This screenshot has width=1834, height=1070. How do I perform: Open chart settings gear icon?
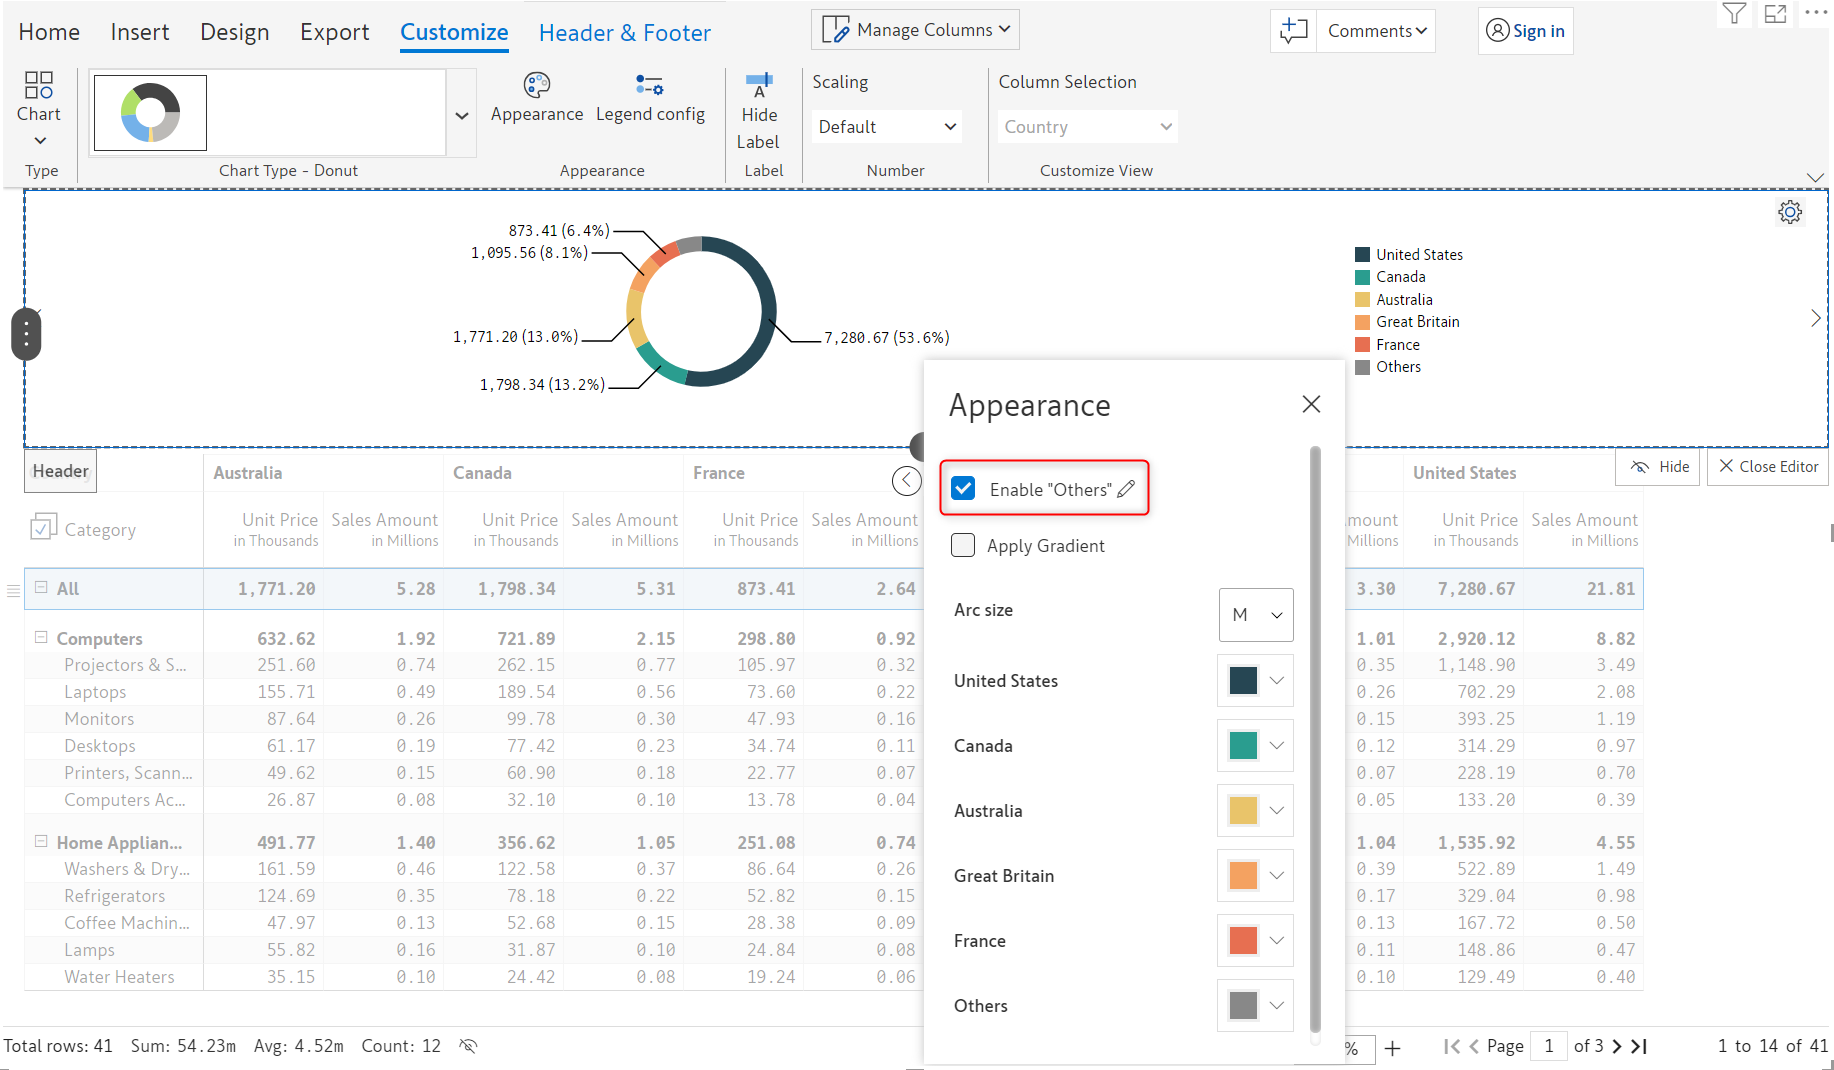tap(1789, 212)
